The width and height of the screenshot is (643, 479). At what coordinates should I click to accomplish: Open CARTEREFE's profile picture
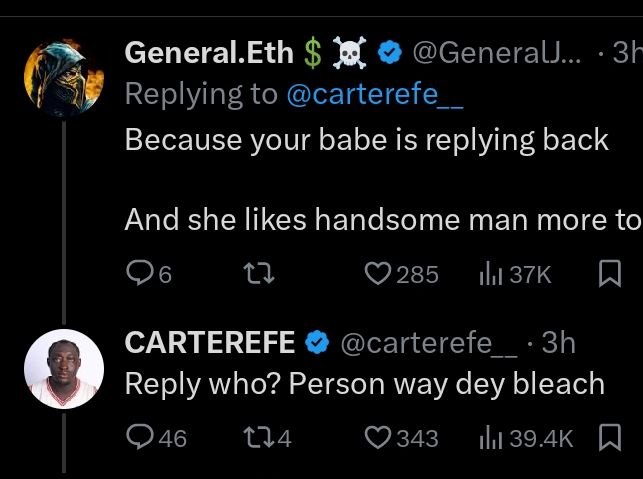pos(64,368)
